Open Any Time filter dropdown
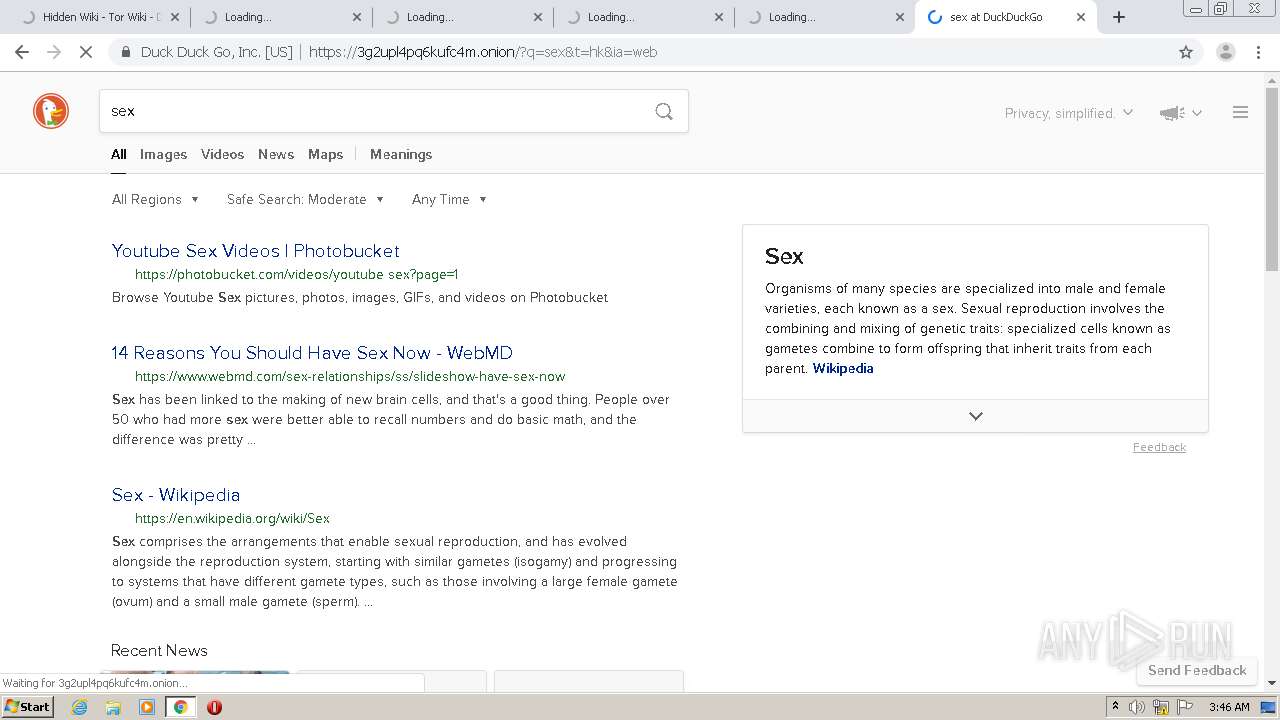Image resolution: width=1280 pixels, height=720 pixels. pyautogui.click(x=449, y=199)
